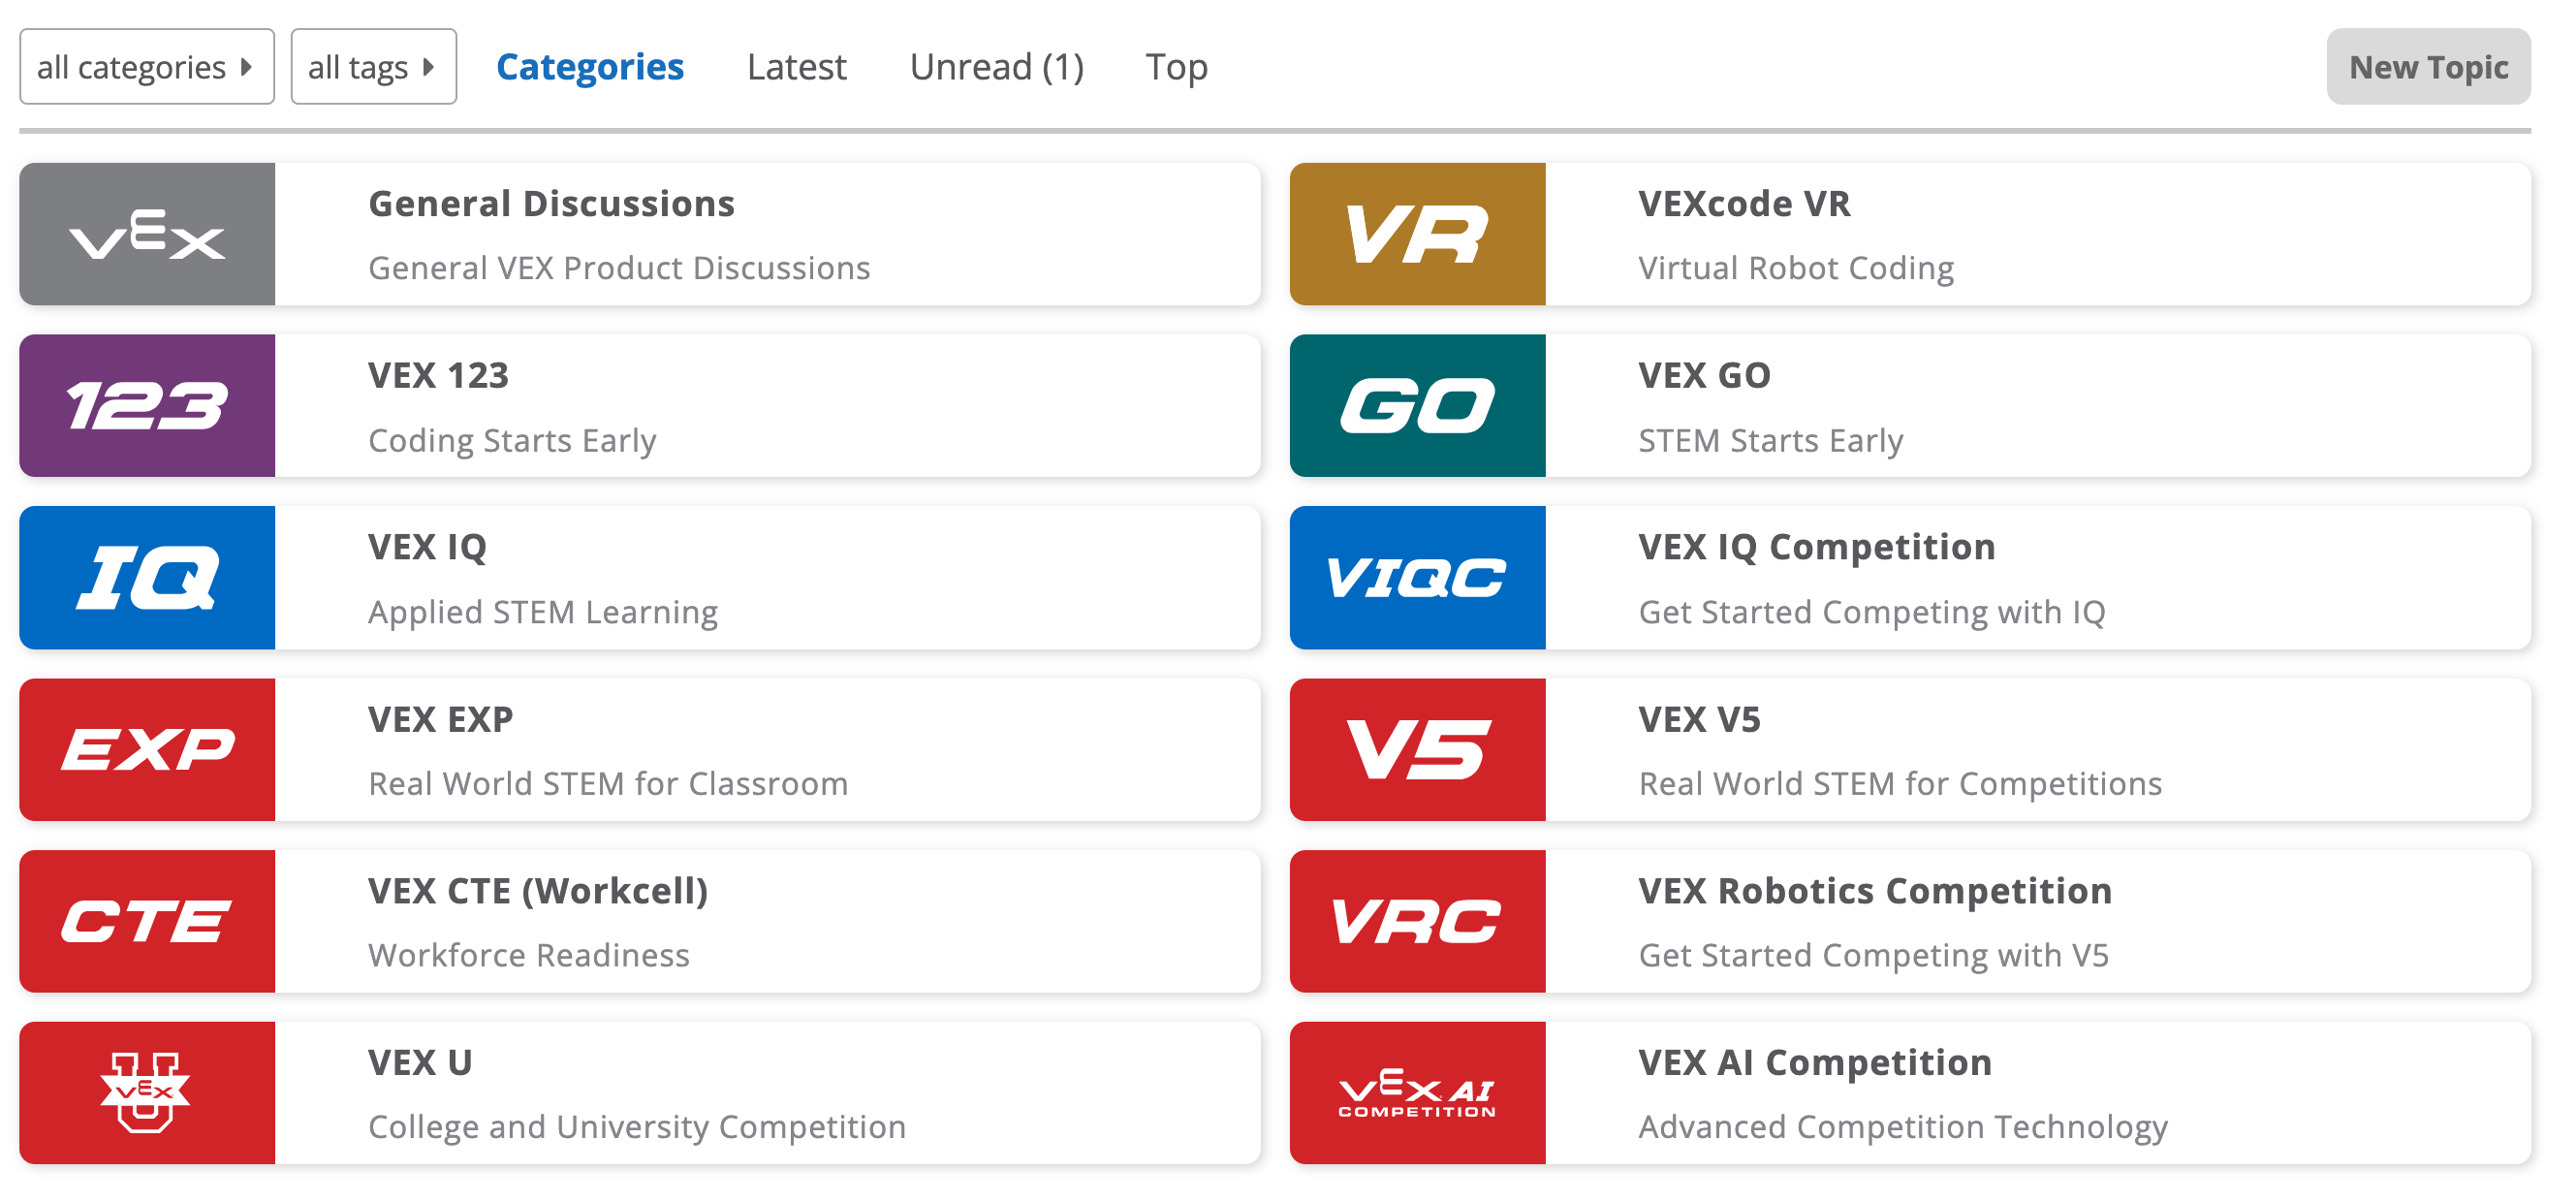
Task: Click the blue IQ icon
Action: [x=146, y=577]
